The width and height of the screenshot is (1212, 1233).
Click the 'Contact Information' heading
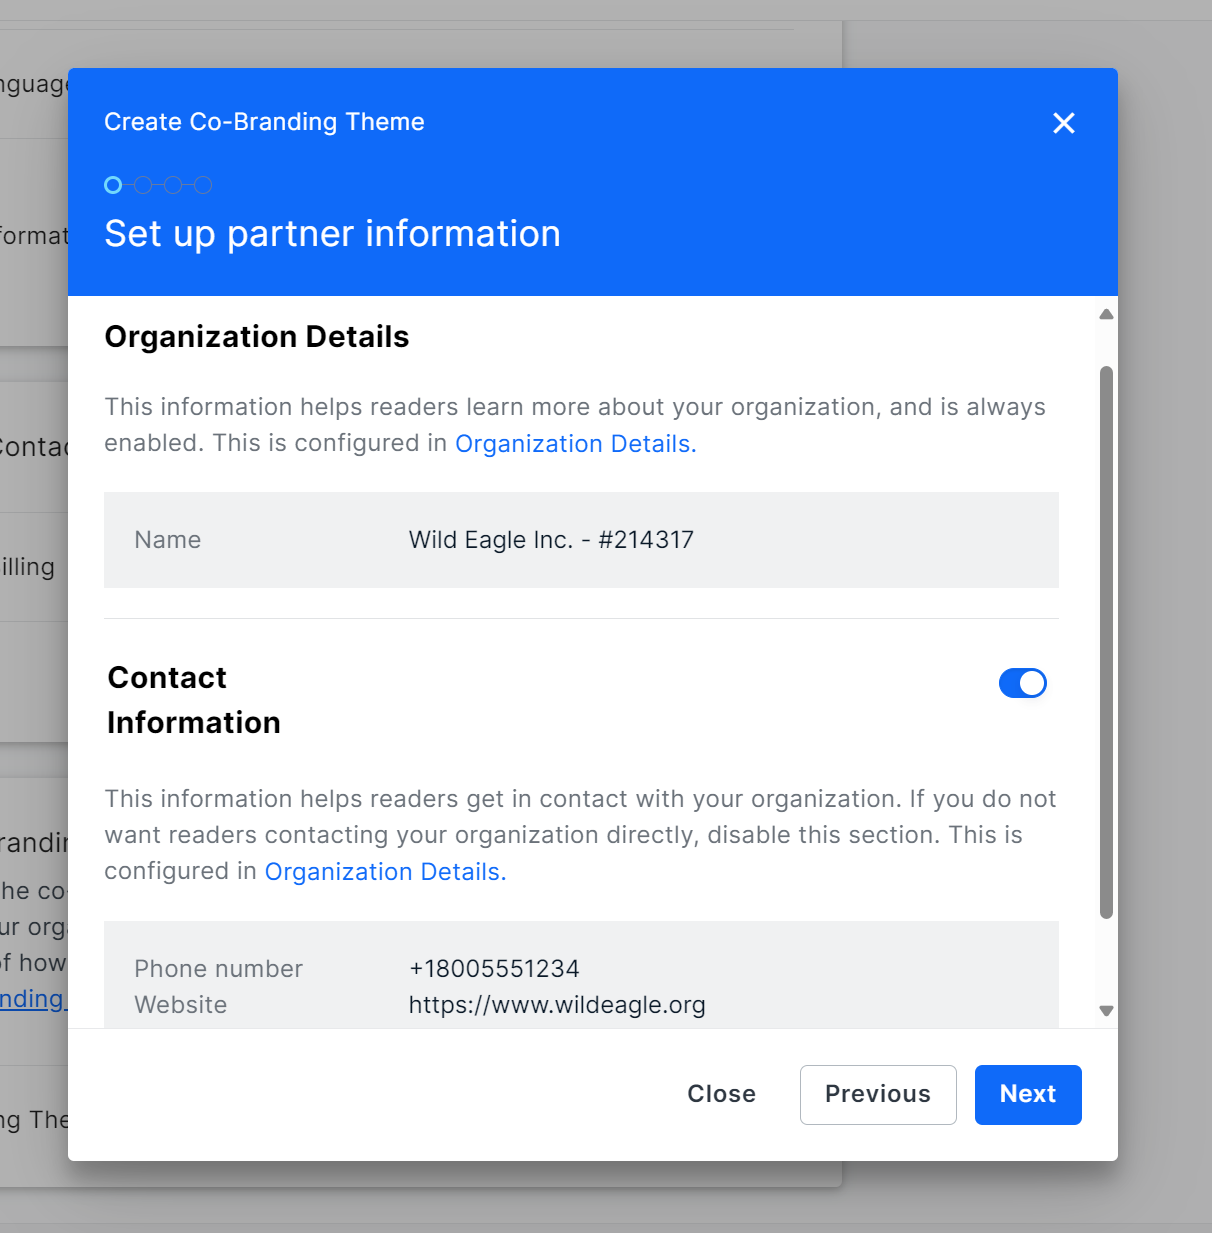194,700
